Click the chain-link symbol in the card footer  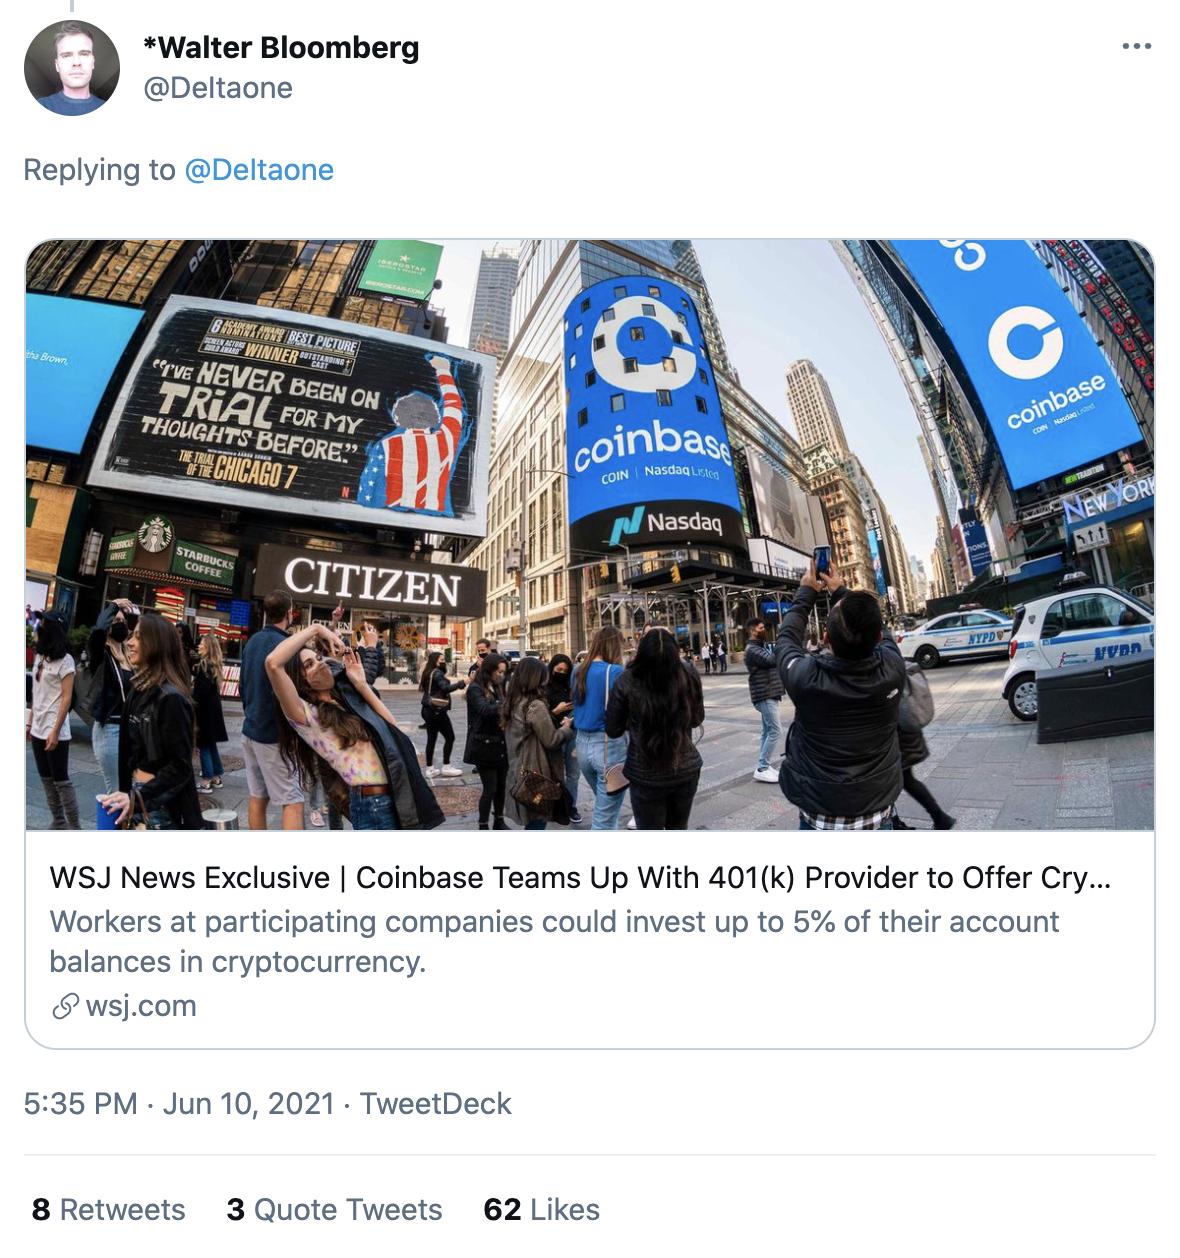pos(64,1007)
